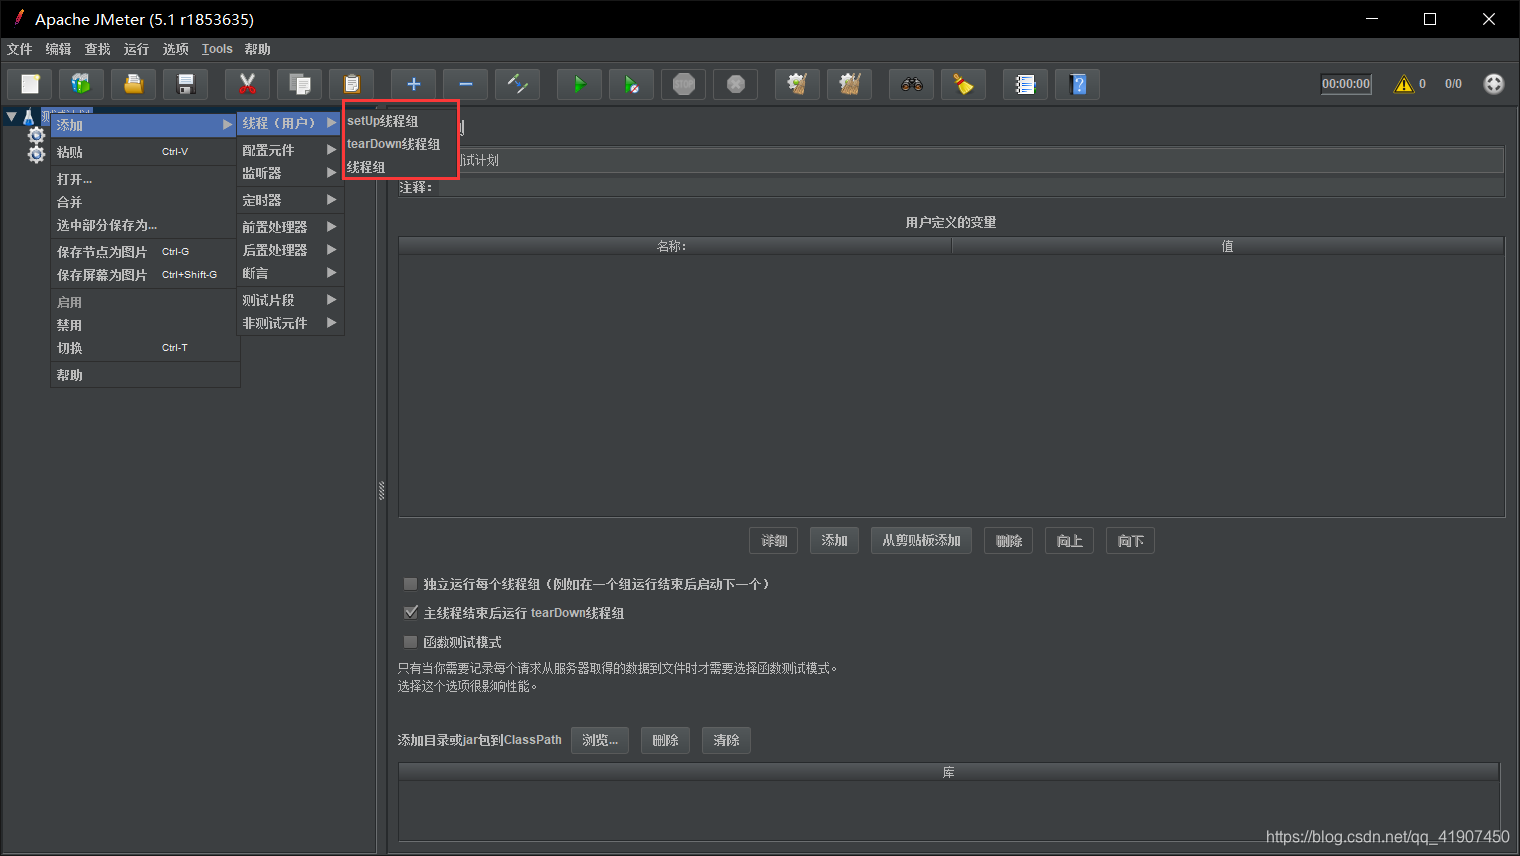
Task: Toggle 函数测试模式 checkbox
Action: coord(410,642)
